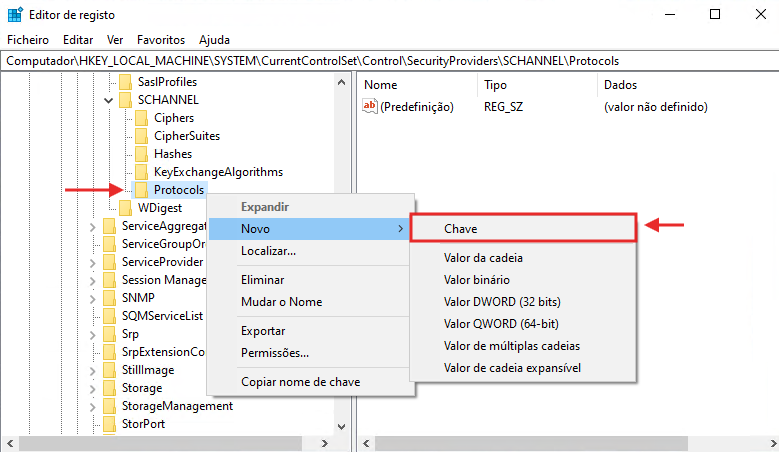Click the Protocols folder icon
Viewport: 779px width, 452px height.
141,190
